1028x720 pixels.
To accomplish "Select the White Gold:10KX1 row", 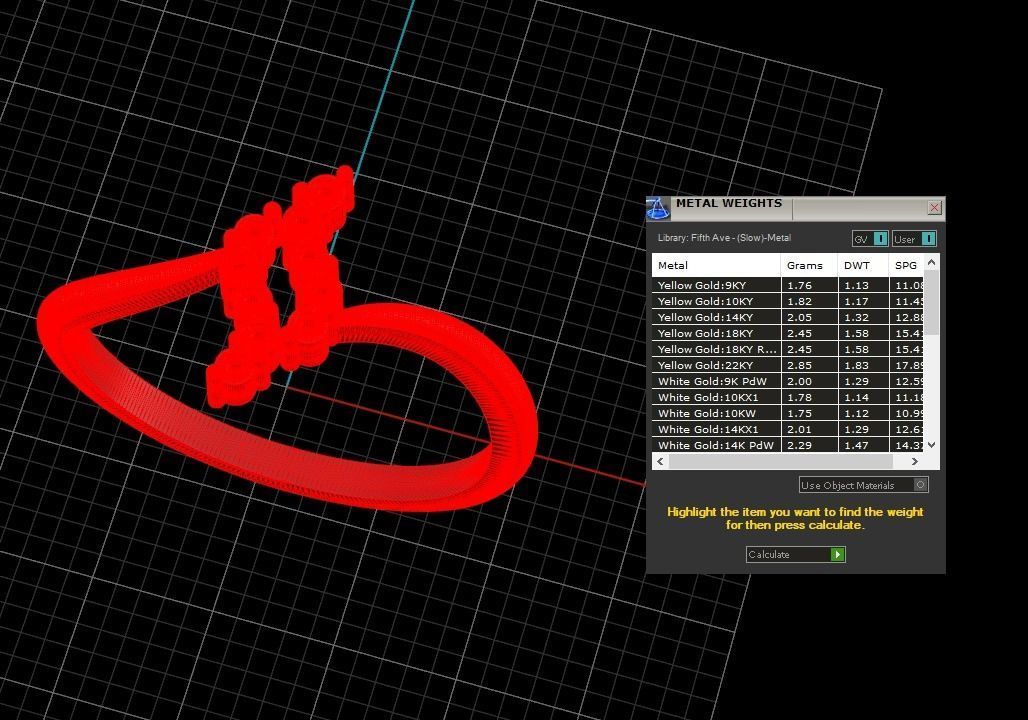I will point(787,397).
